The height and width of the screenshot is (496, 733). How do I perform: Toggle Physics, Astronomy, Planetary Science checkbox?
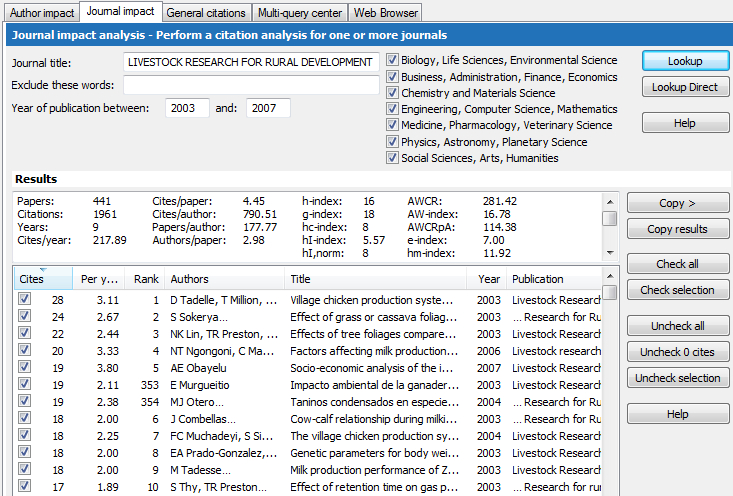tap(392, 142)
